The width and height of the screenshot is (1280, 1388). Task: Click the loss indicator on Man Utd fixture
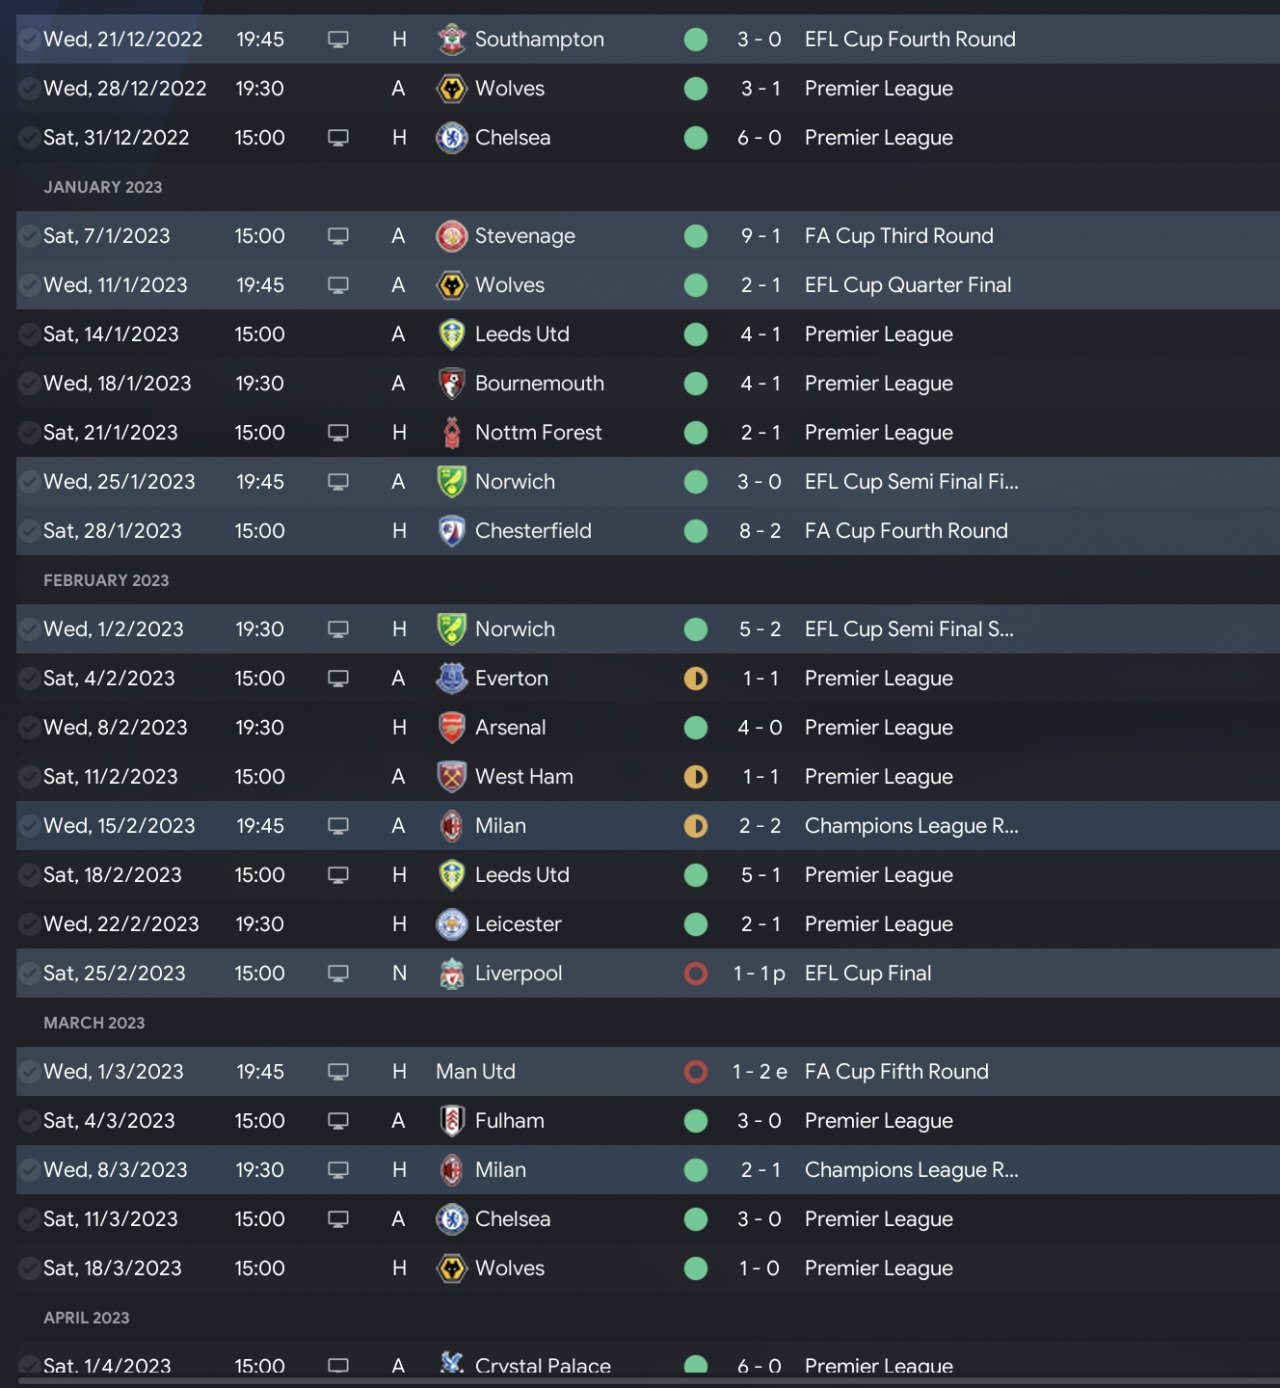696,1072
